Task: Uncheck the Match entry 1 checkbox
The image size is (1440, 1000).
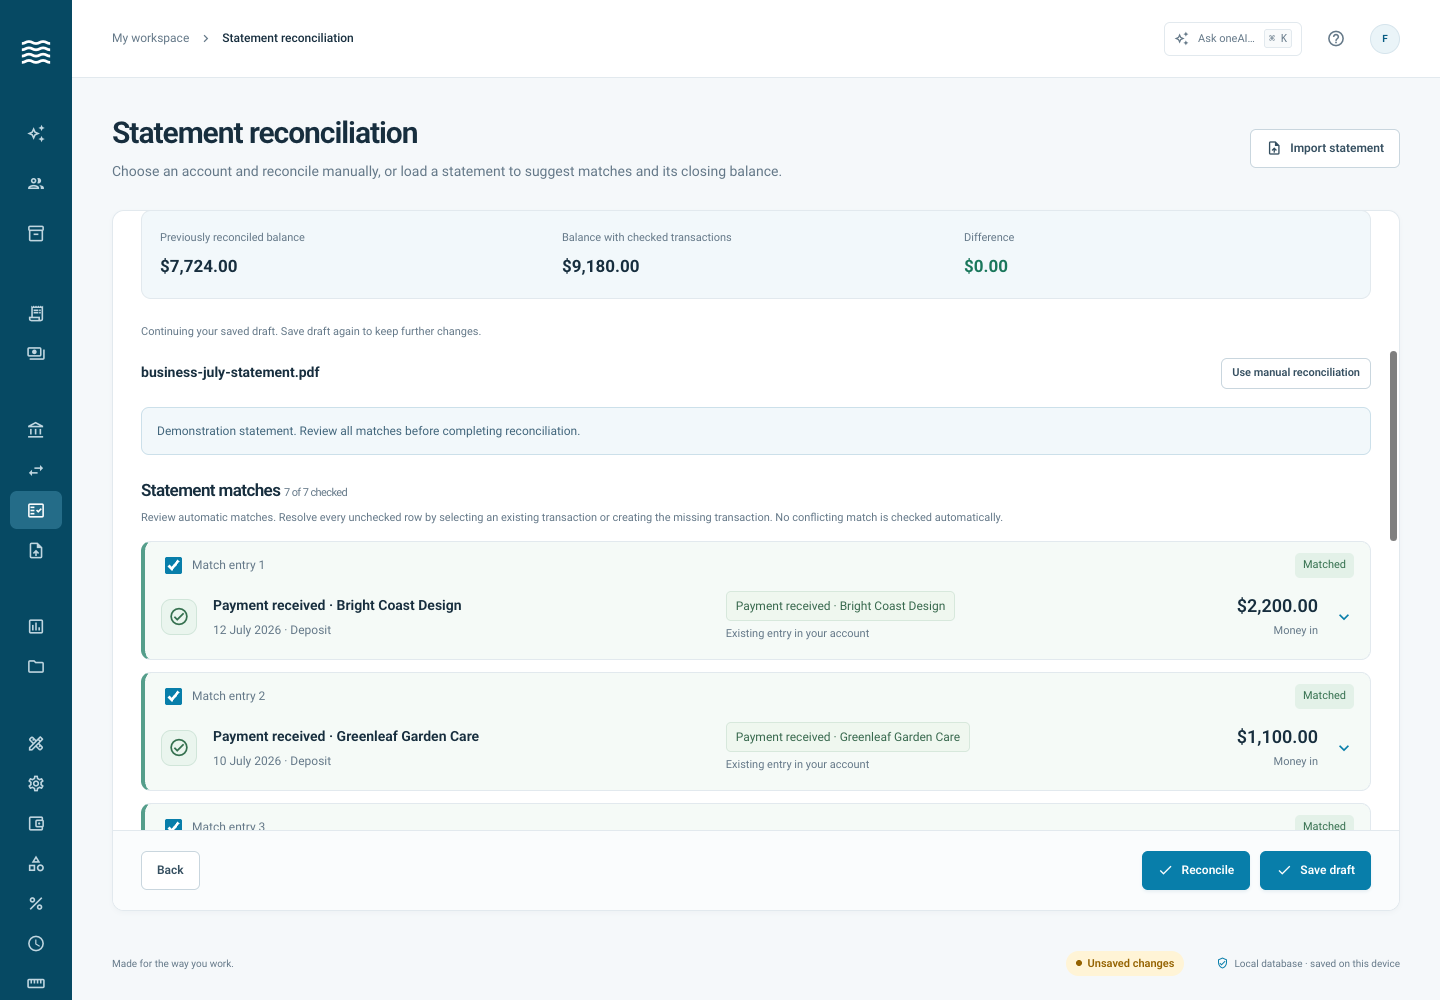Action: point(174,565)
